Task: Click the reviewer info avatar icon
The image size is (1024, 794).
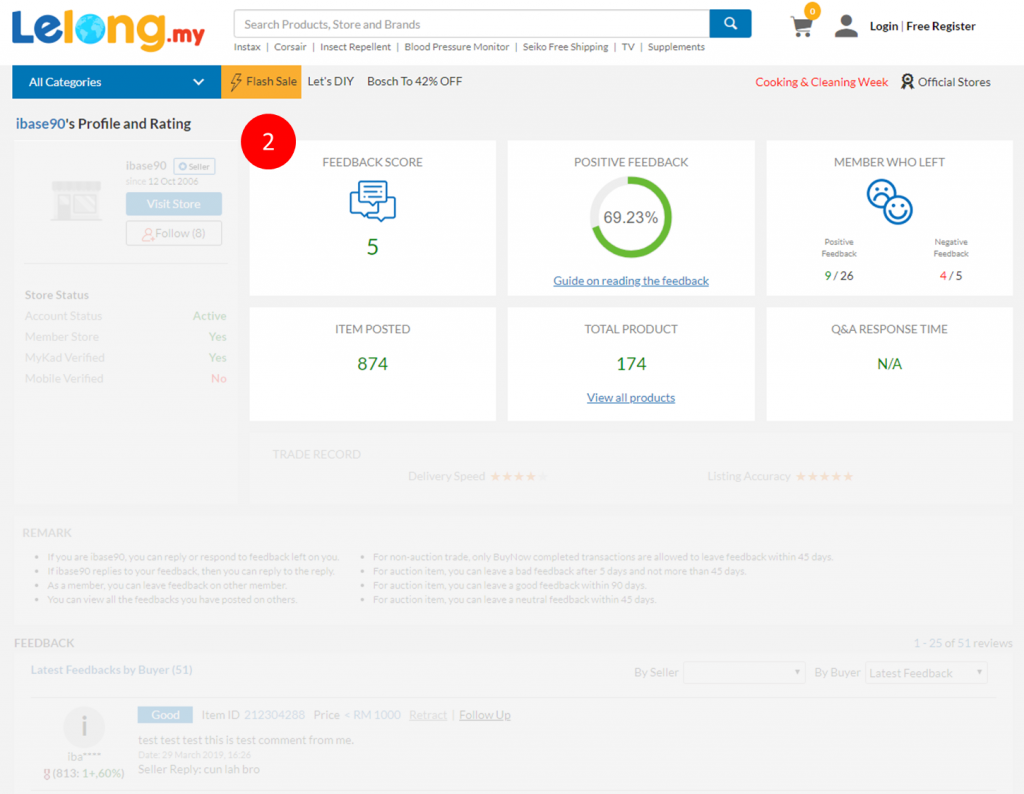Action: 84,726
